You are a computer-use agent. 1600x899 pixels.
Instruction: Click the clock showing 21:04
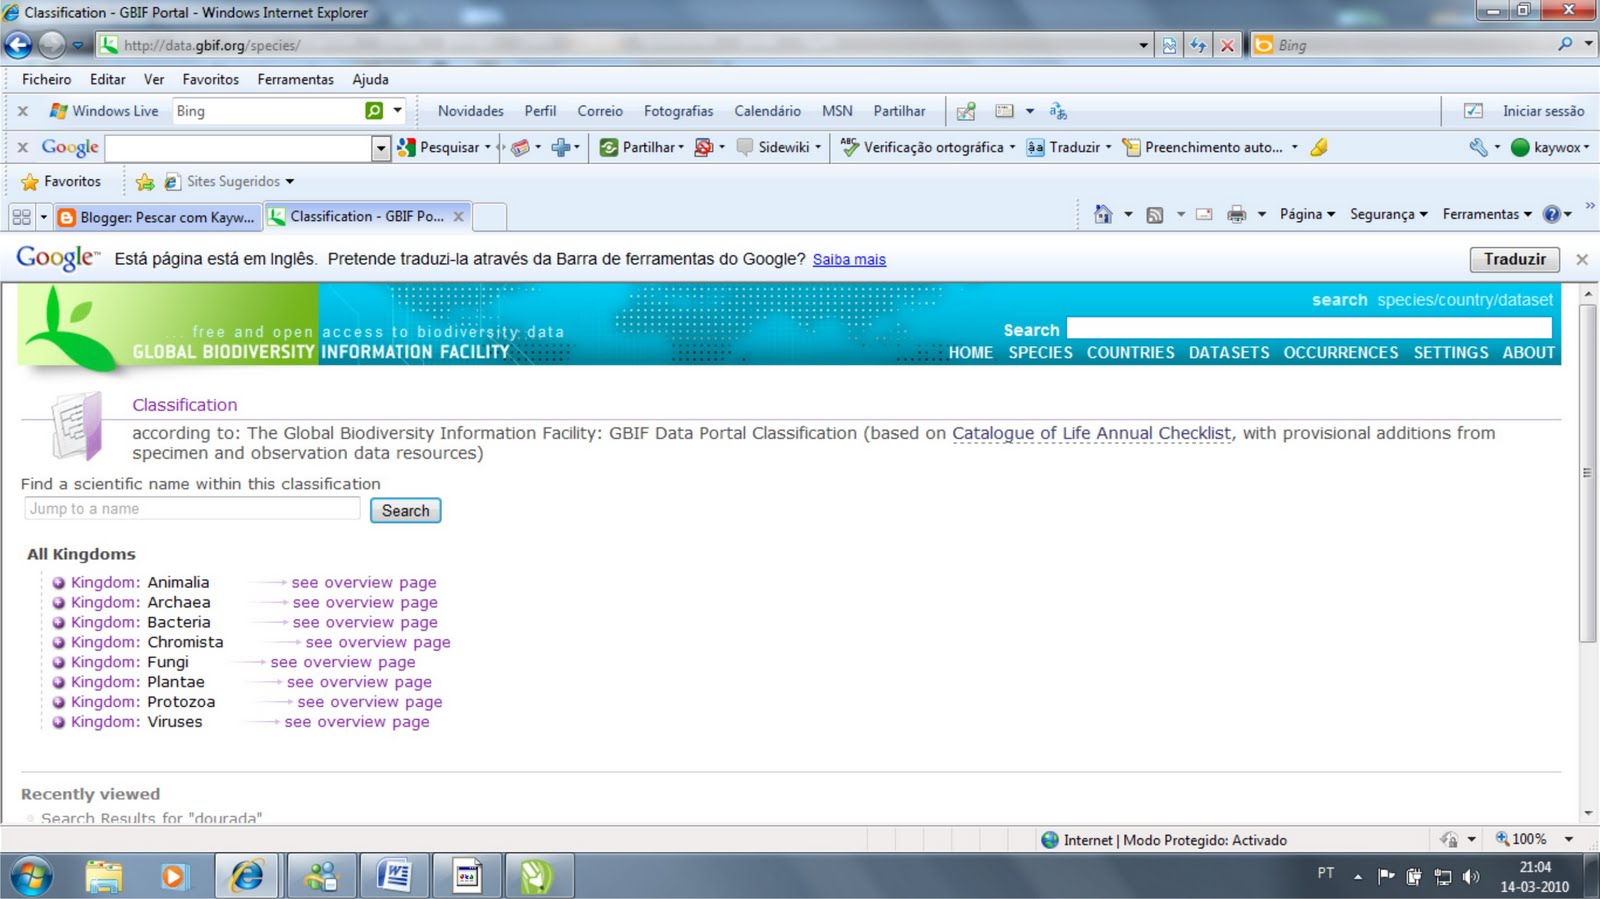(1535, 868)
